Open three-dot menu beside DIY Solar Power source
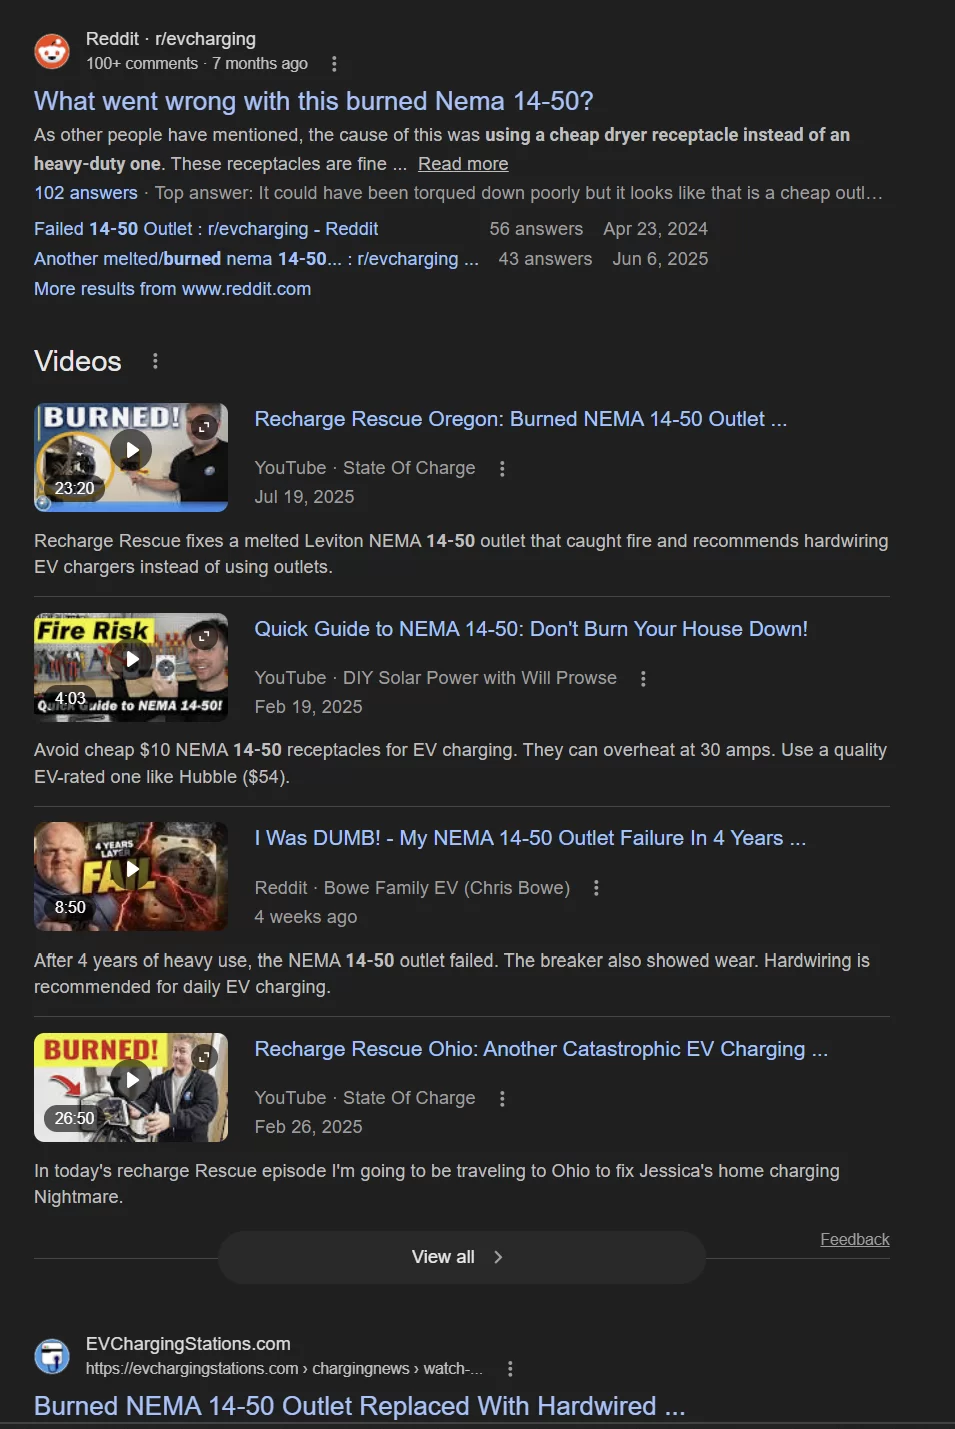Image resolution: width=955 pixels, height=1429 pixels. [643, 678]
